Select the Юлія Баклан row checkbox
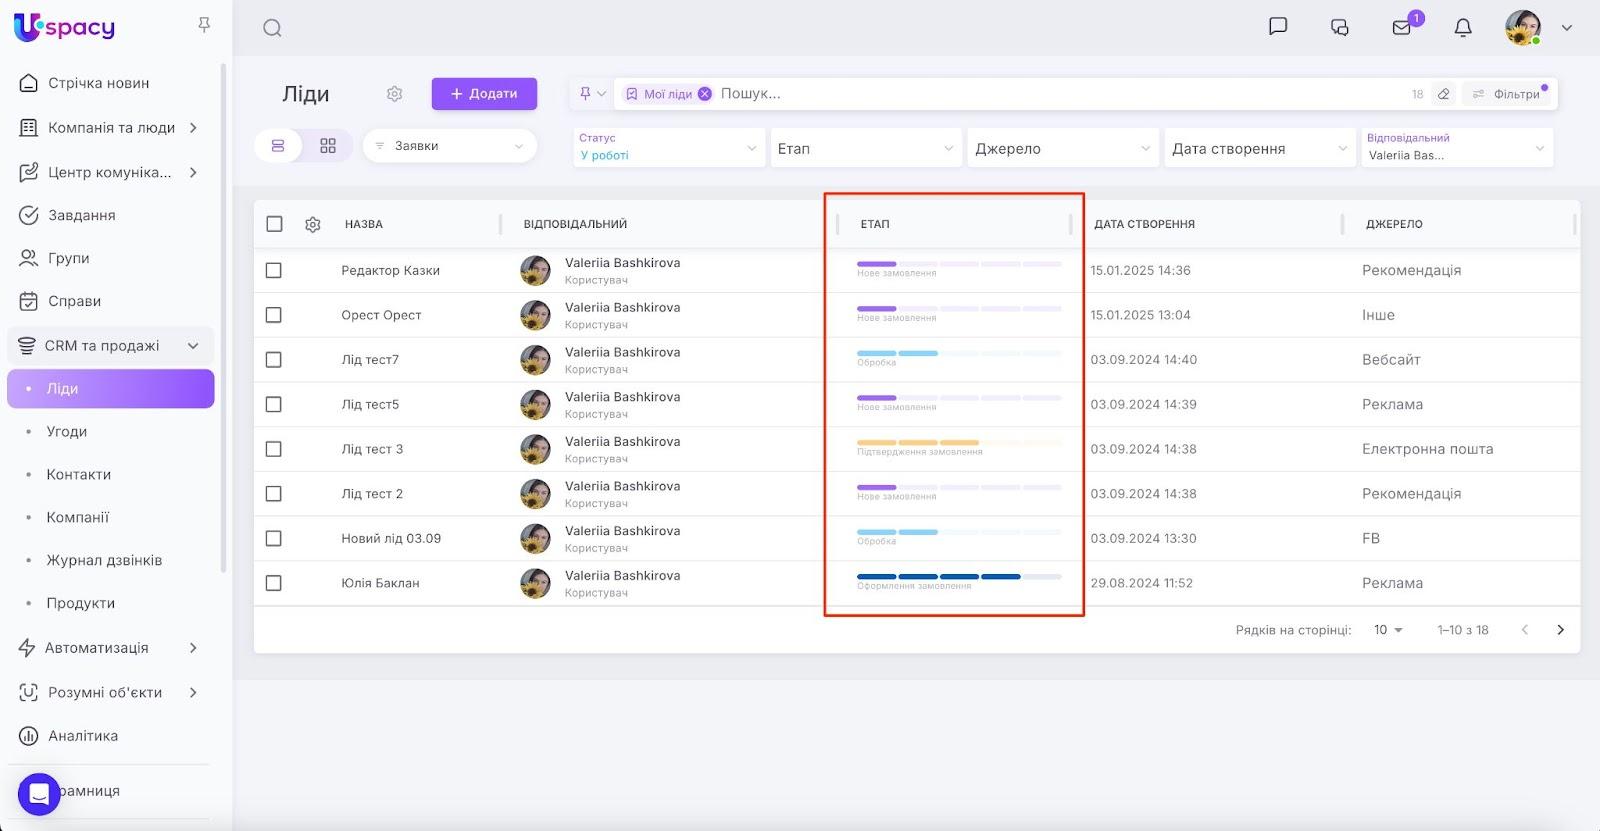 click(x=274, y=583)
